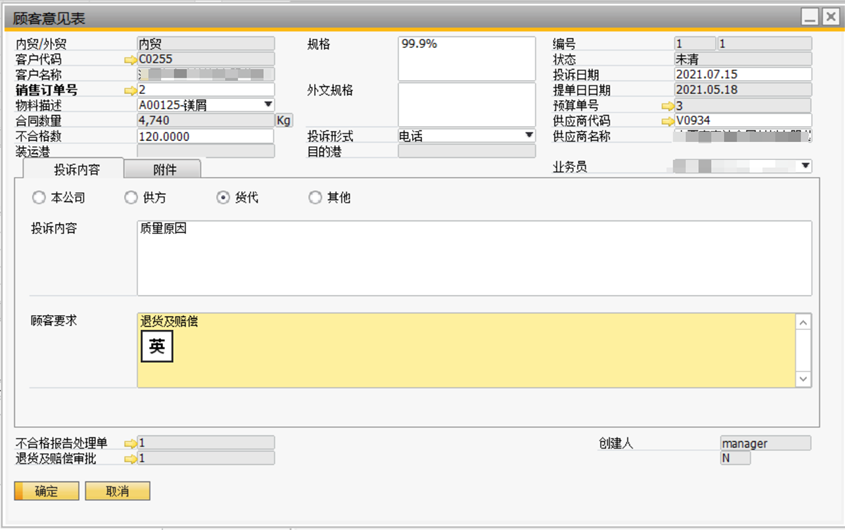Switch to the 附件 tab

click(163, 169)
